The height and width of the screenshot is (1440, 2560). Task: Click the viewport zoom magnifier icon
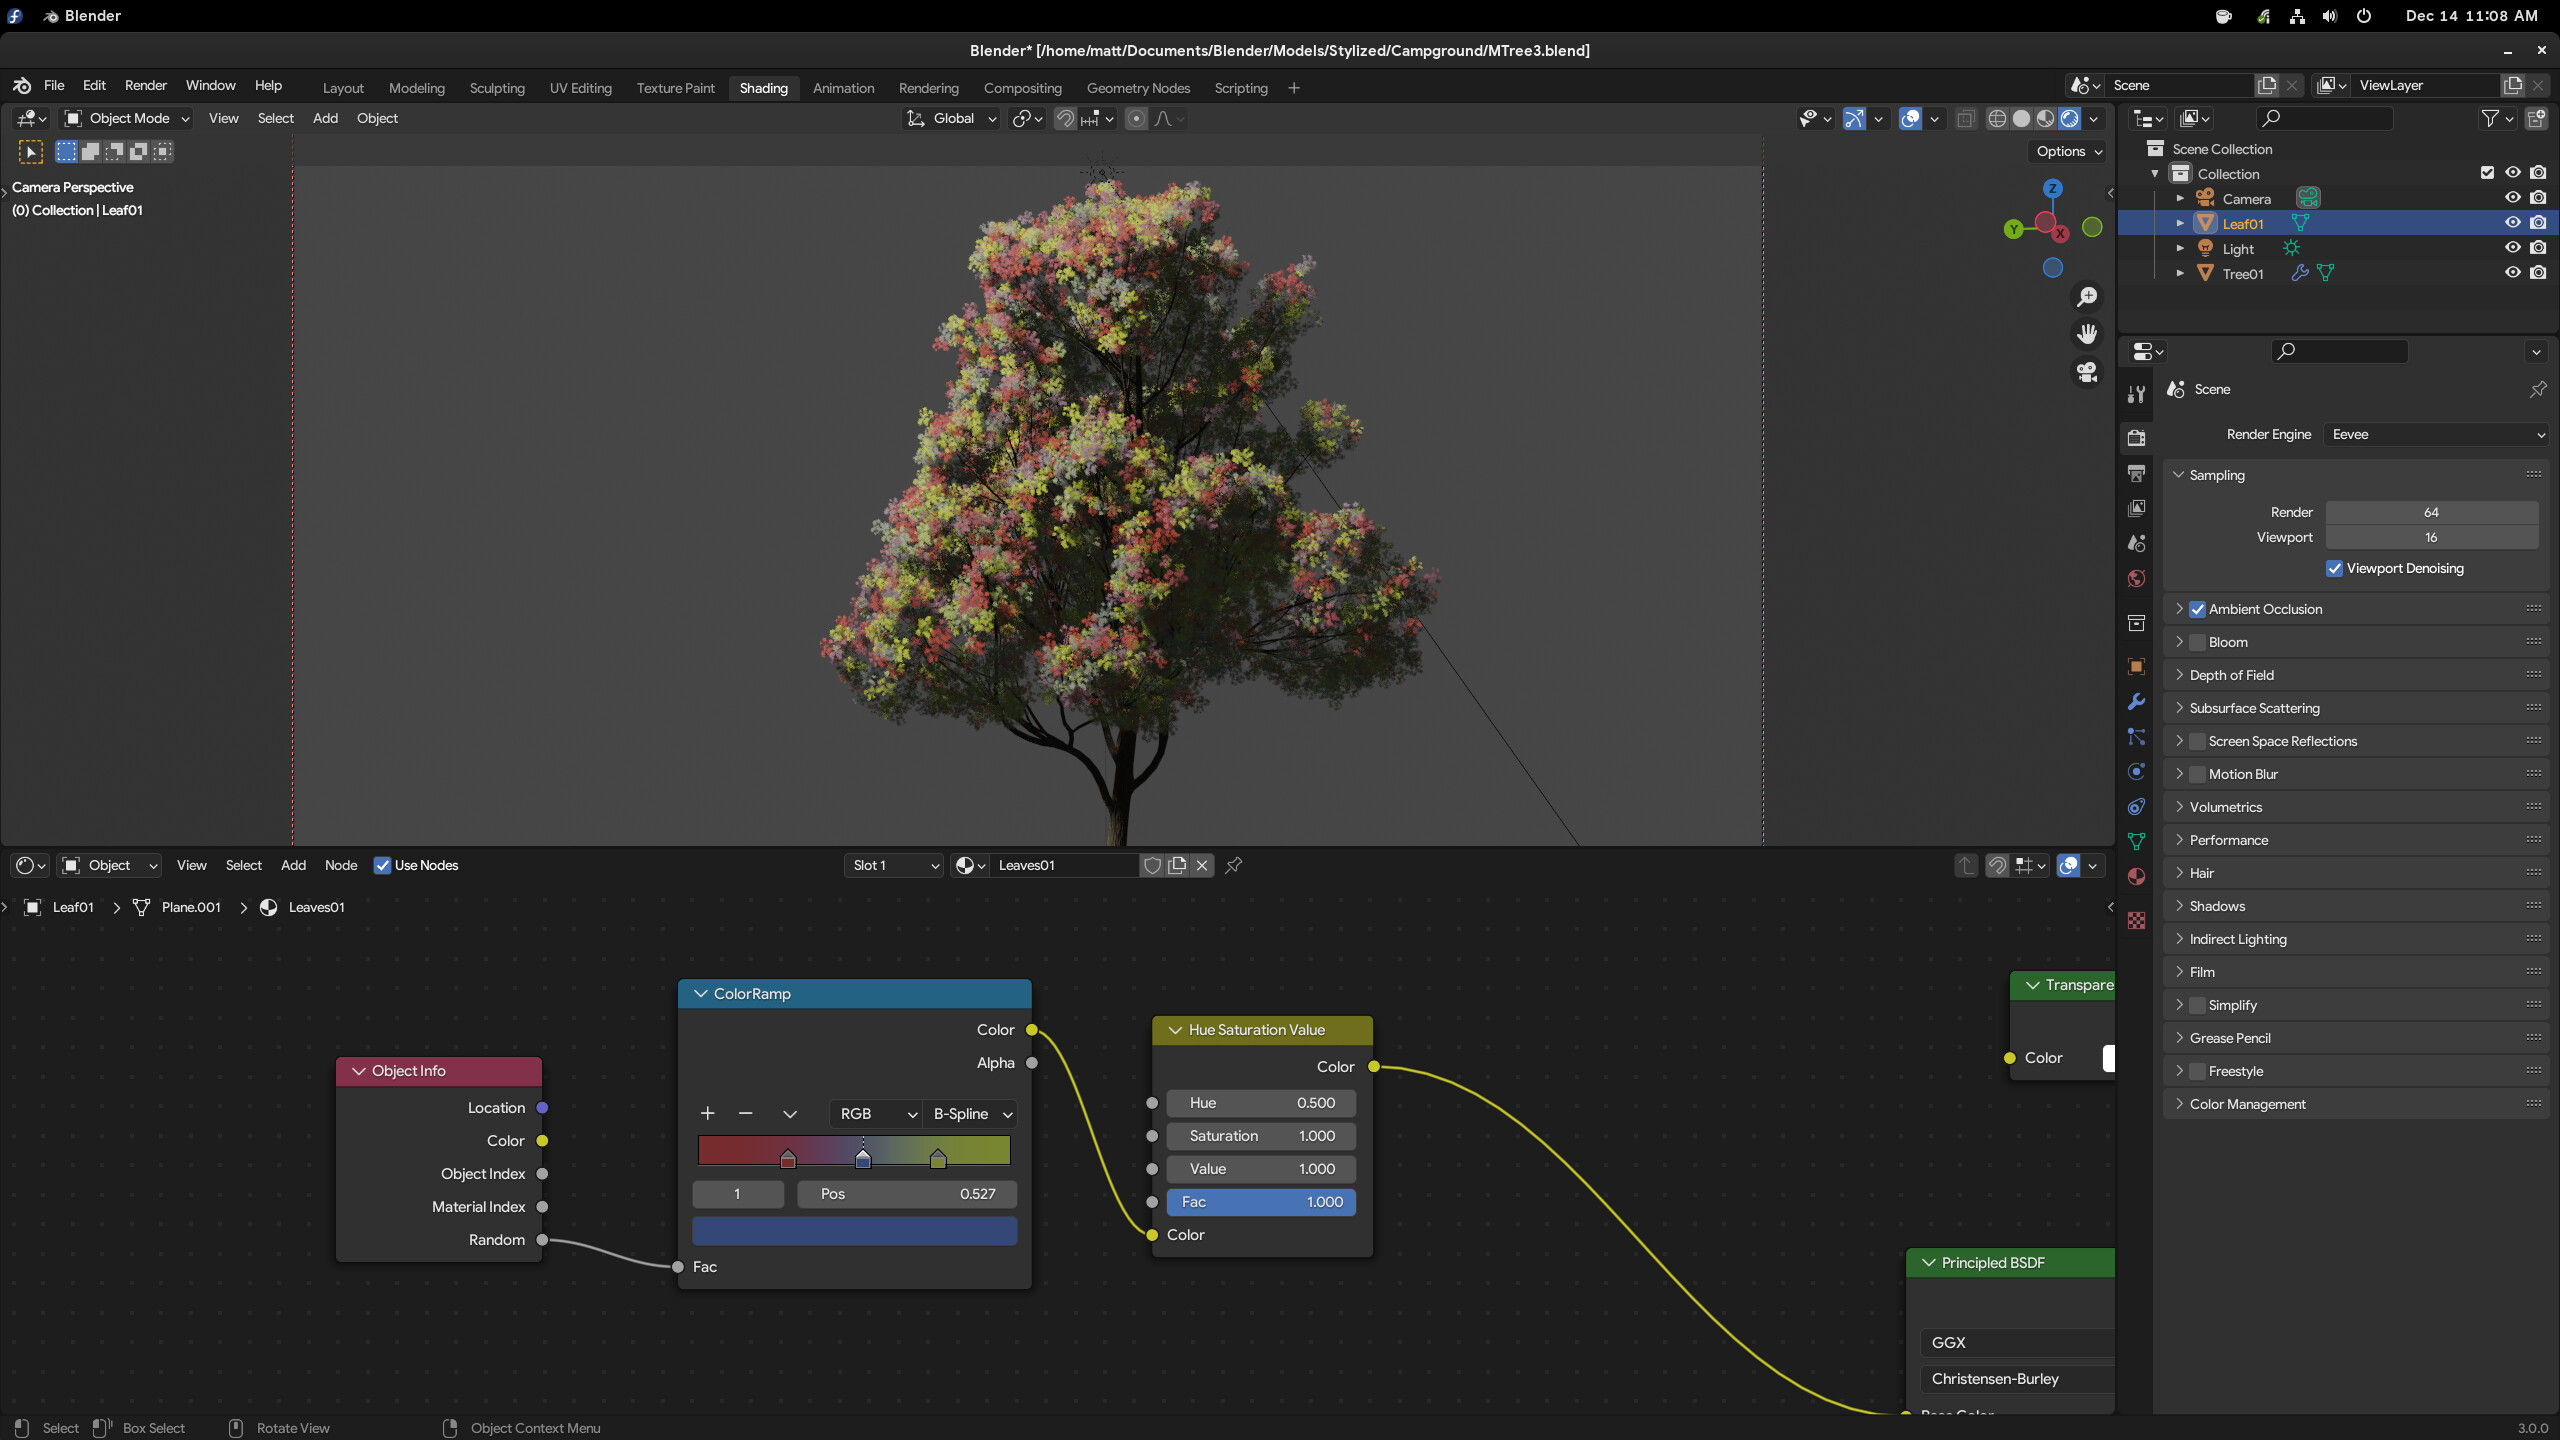pyautogui.click(x=2087, y=297)
